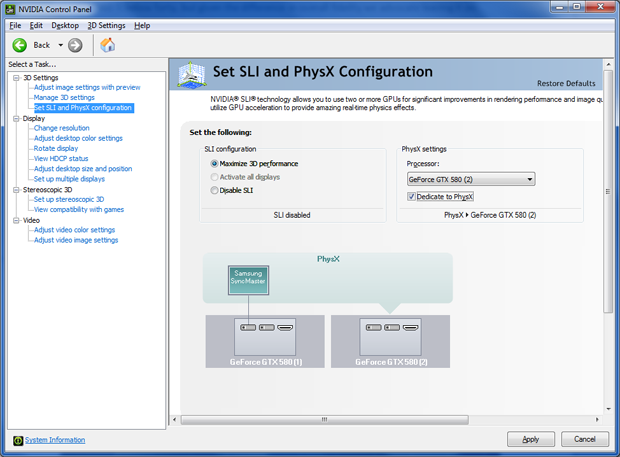Open the PhysX Processor dropdown
The height and width of the screenshot is (457, 620).
click(471, 179)
